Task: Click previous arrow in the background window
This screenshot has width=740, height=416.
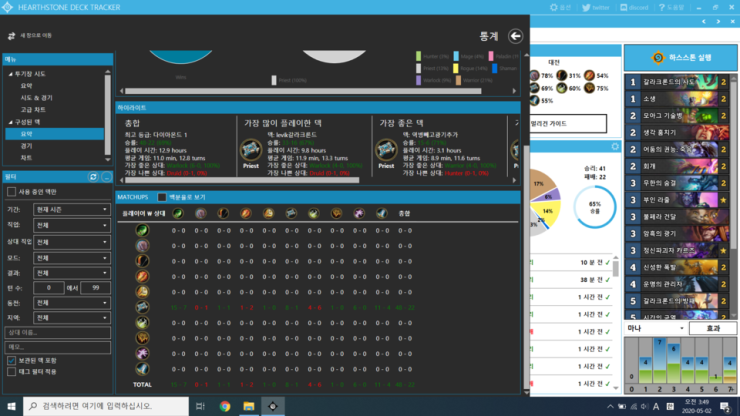Action: pos(704,22)
